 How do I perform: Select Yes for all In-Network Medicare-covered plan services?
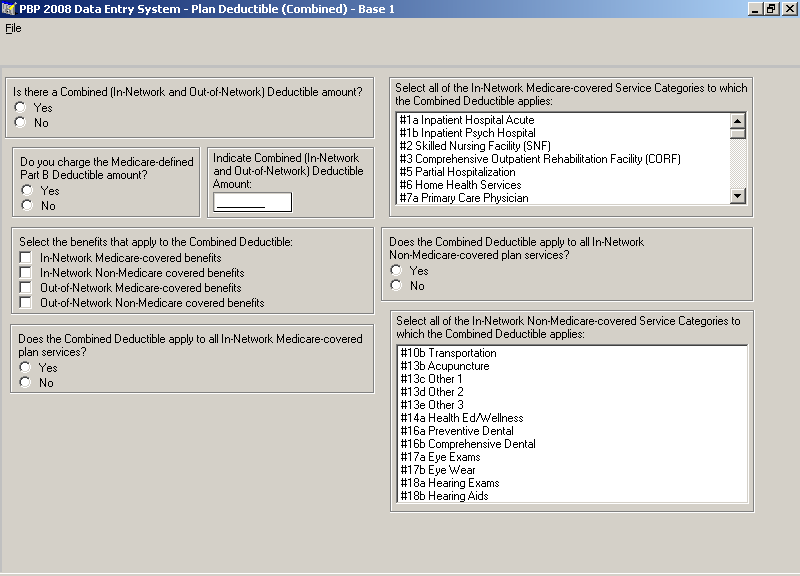(25, 367)
